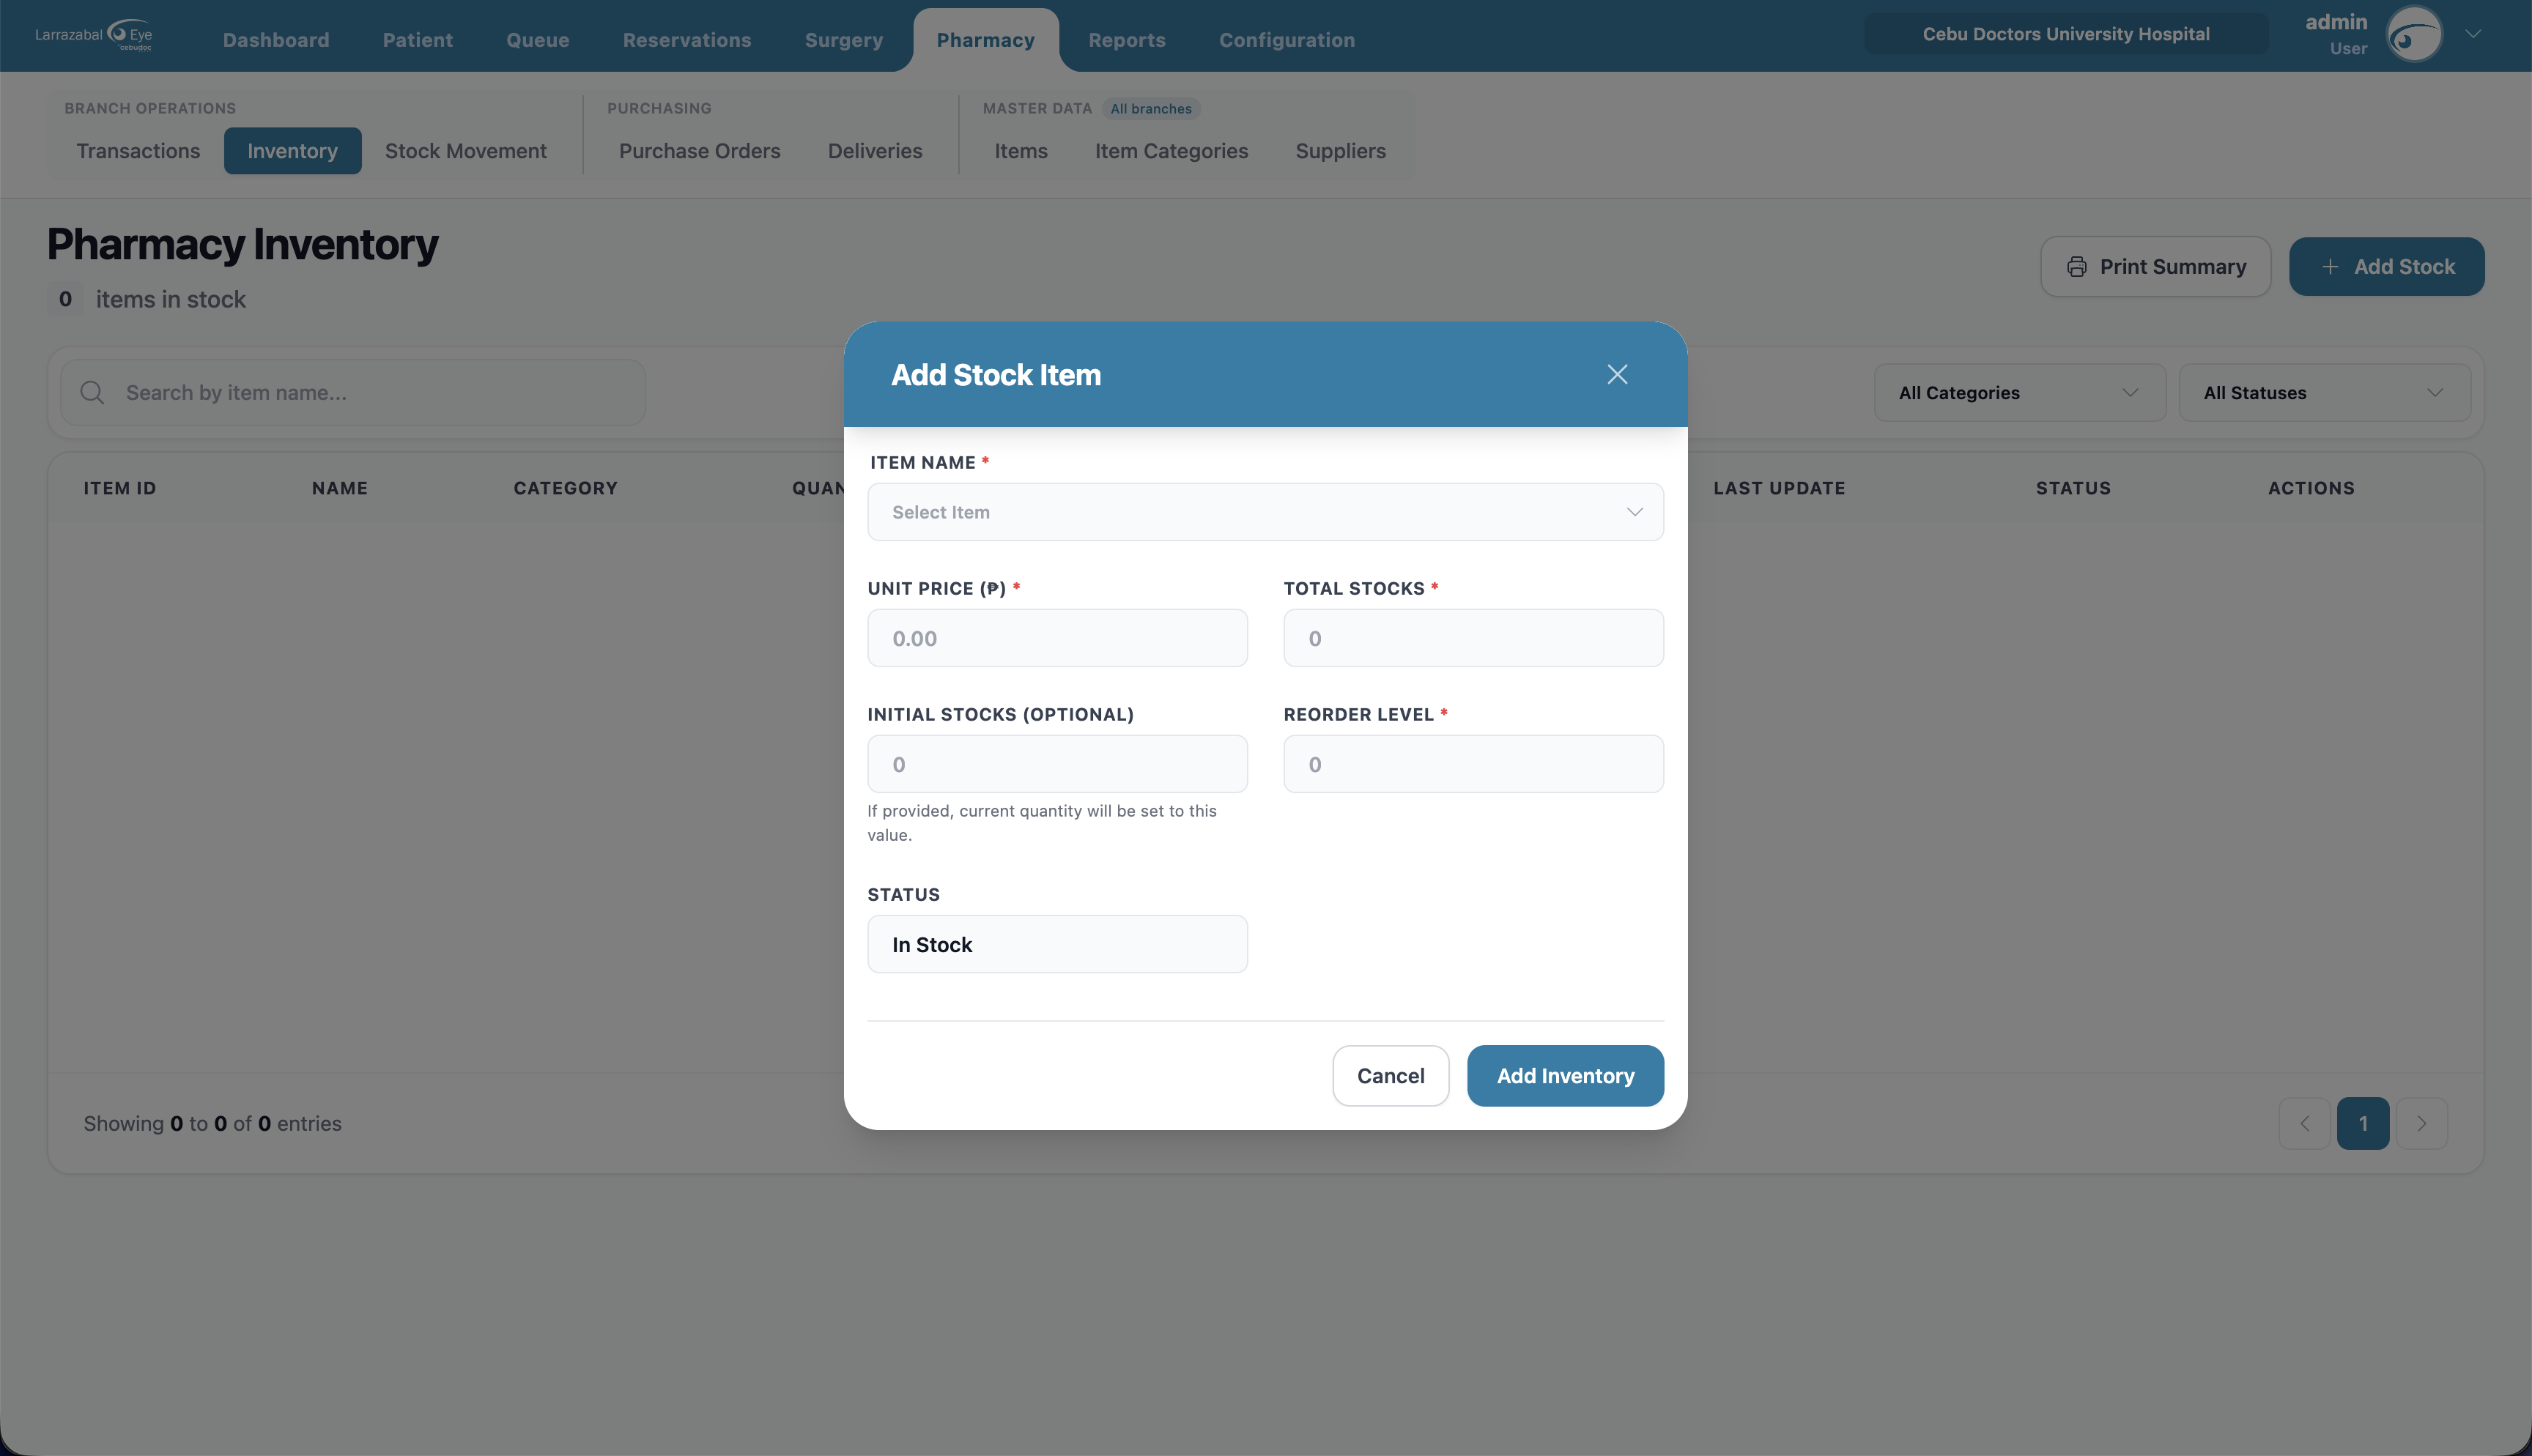Open Purchase Orders
The height and width of the screenshot is (1456, 2532).
[700, 151]
